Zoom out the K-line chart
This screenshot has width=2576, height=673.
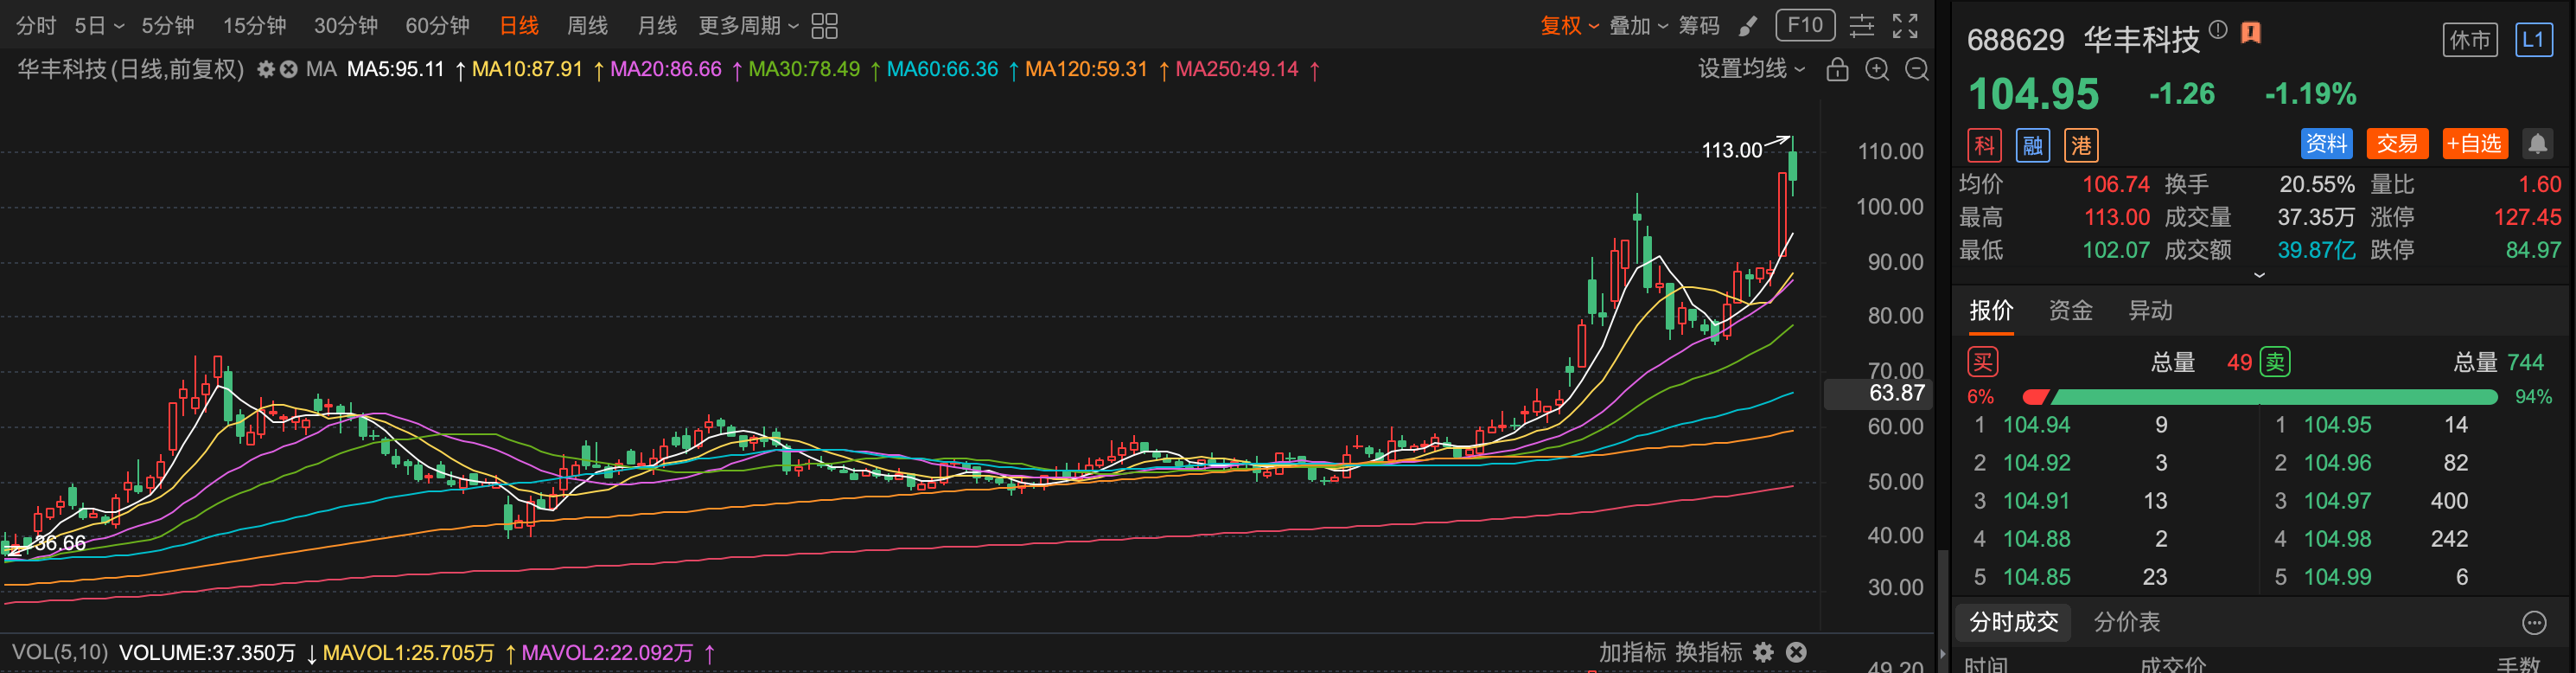pos(1916,69)
